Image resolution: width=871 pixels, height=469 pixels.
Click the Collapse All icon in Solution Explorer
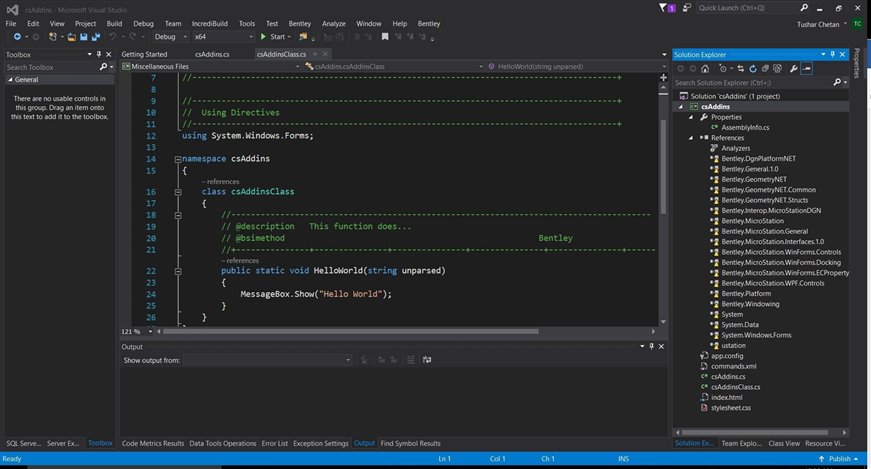point(765,69)
